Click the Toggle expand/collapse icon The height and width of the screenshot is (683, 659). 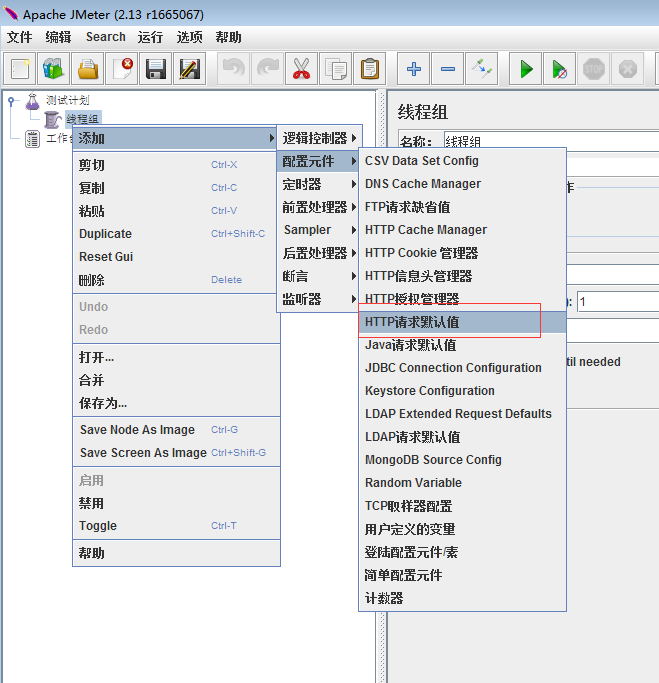(x=482, y=69)
